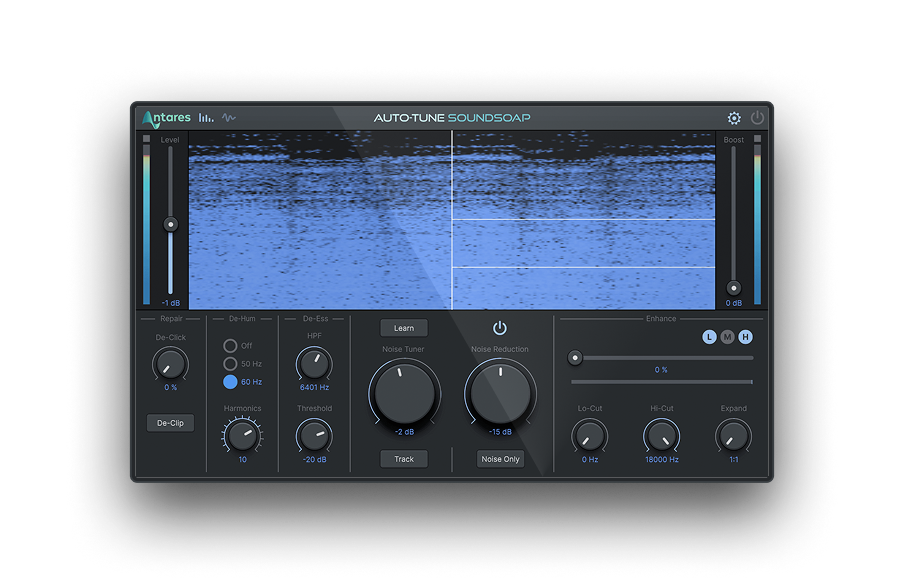
Task: Click the power icon in the top-right corner
Action: tap(757, 117)
